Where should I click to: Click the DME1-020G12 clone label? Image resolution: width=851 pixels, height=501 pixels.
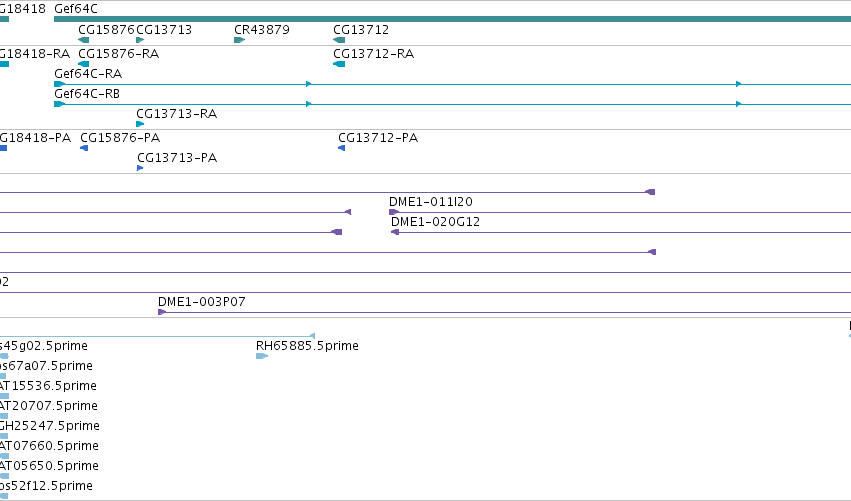point(435,222)
